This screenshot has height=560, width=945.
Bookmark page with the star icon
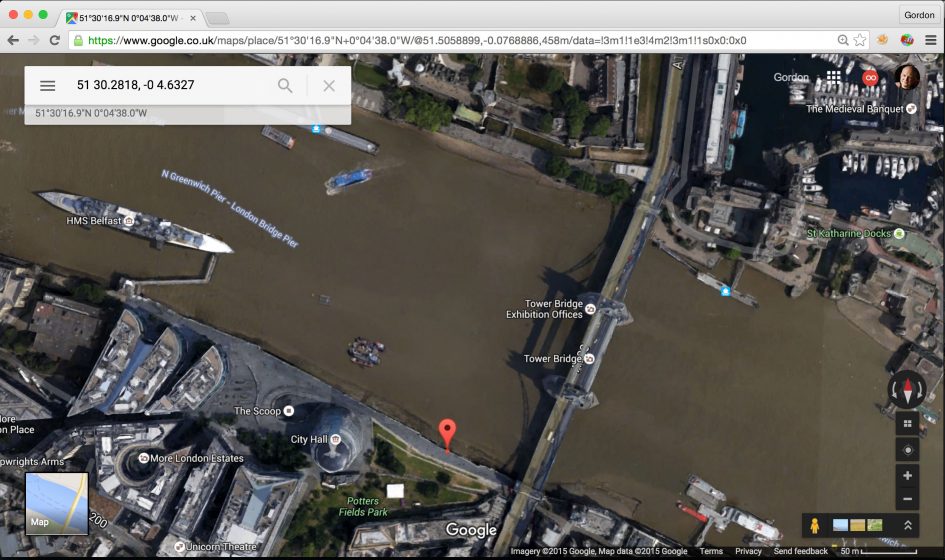coord(860,40)
